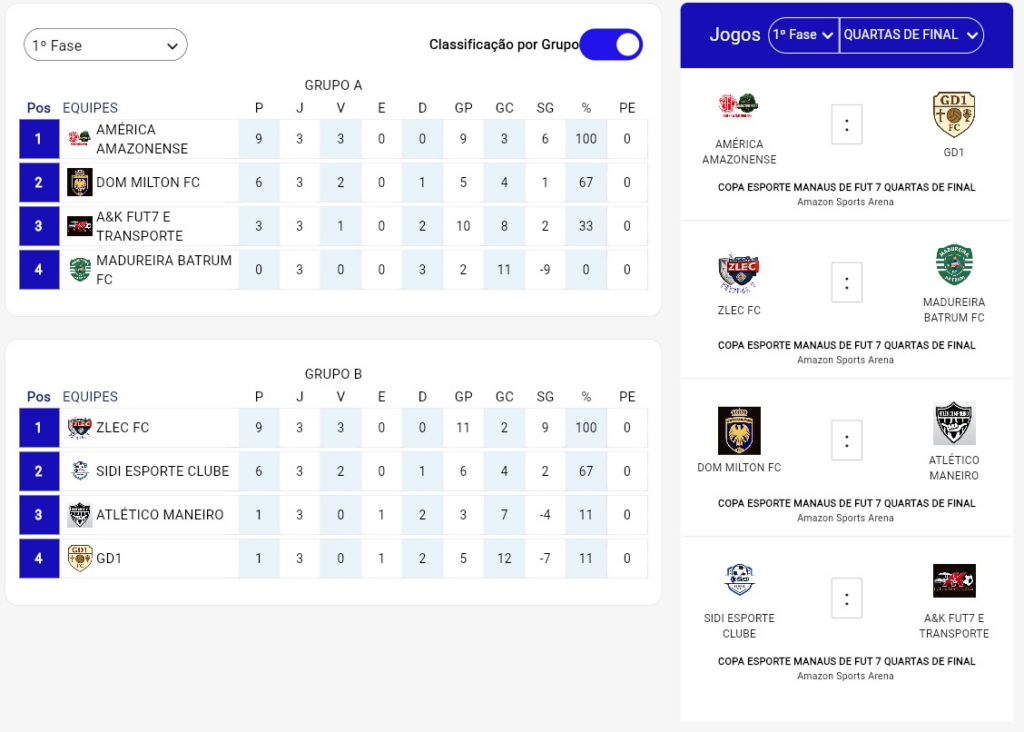Click score box for ZLEC FC vs Madureira
This screenshot has height=732, width=1024.
pos(846,283)
